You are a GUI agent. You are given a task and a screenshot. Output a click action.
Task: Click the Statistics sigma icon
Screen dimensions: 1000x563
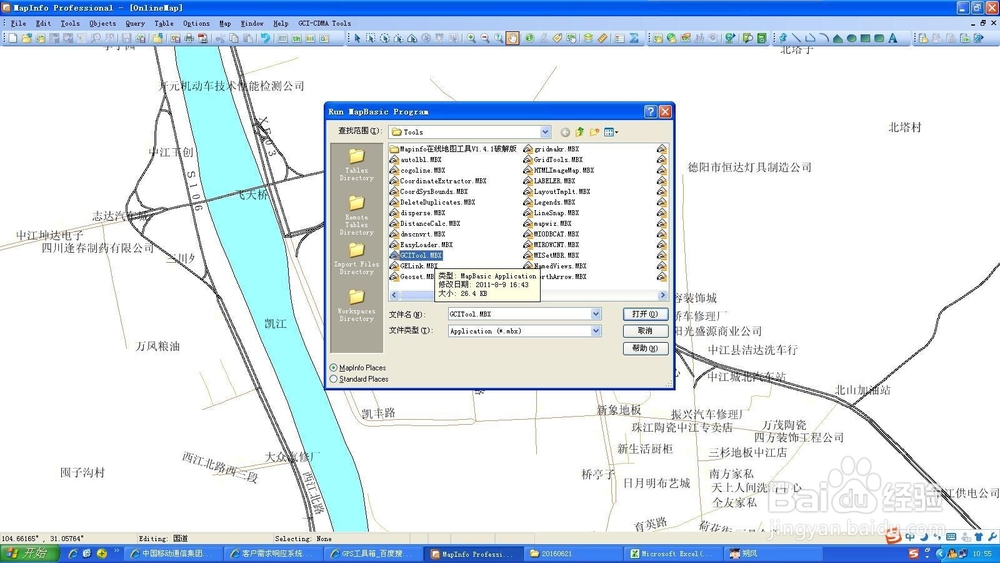[x=634, y=38]
